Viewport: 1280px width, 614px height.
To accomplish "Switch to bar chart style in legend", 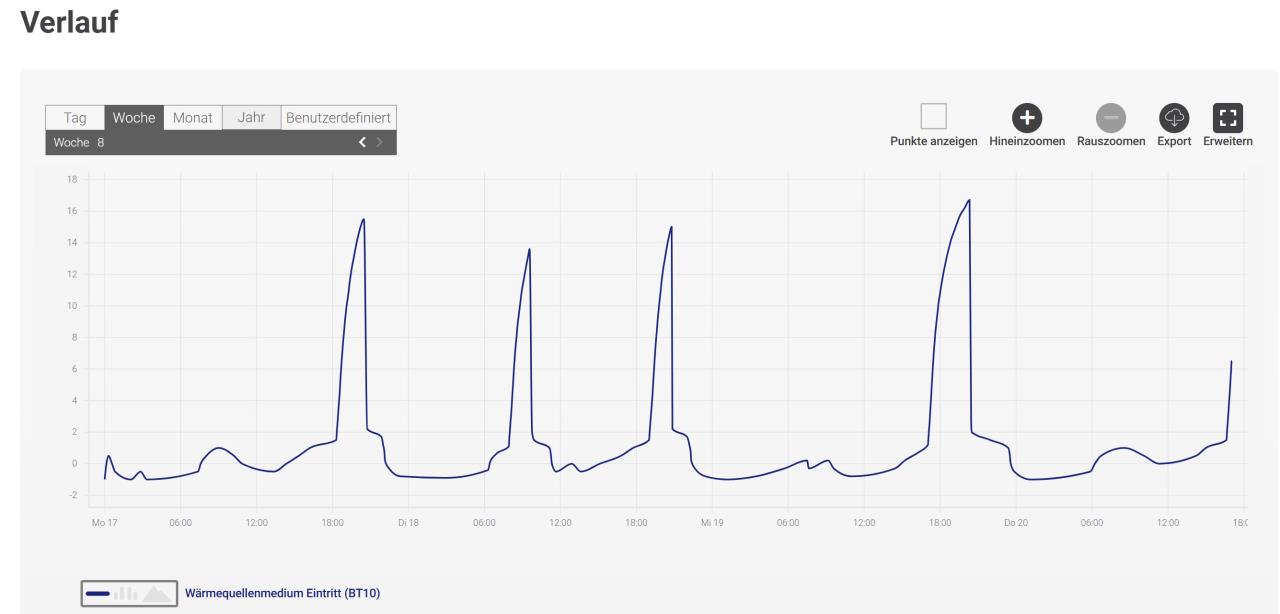I will pos(126,594).
